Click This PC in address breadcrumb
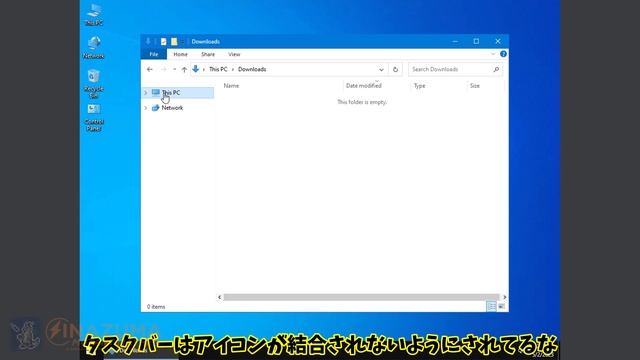The height and width of the screenshot is (360, 640). click(218, 69)
